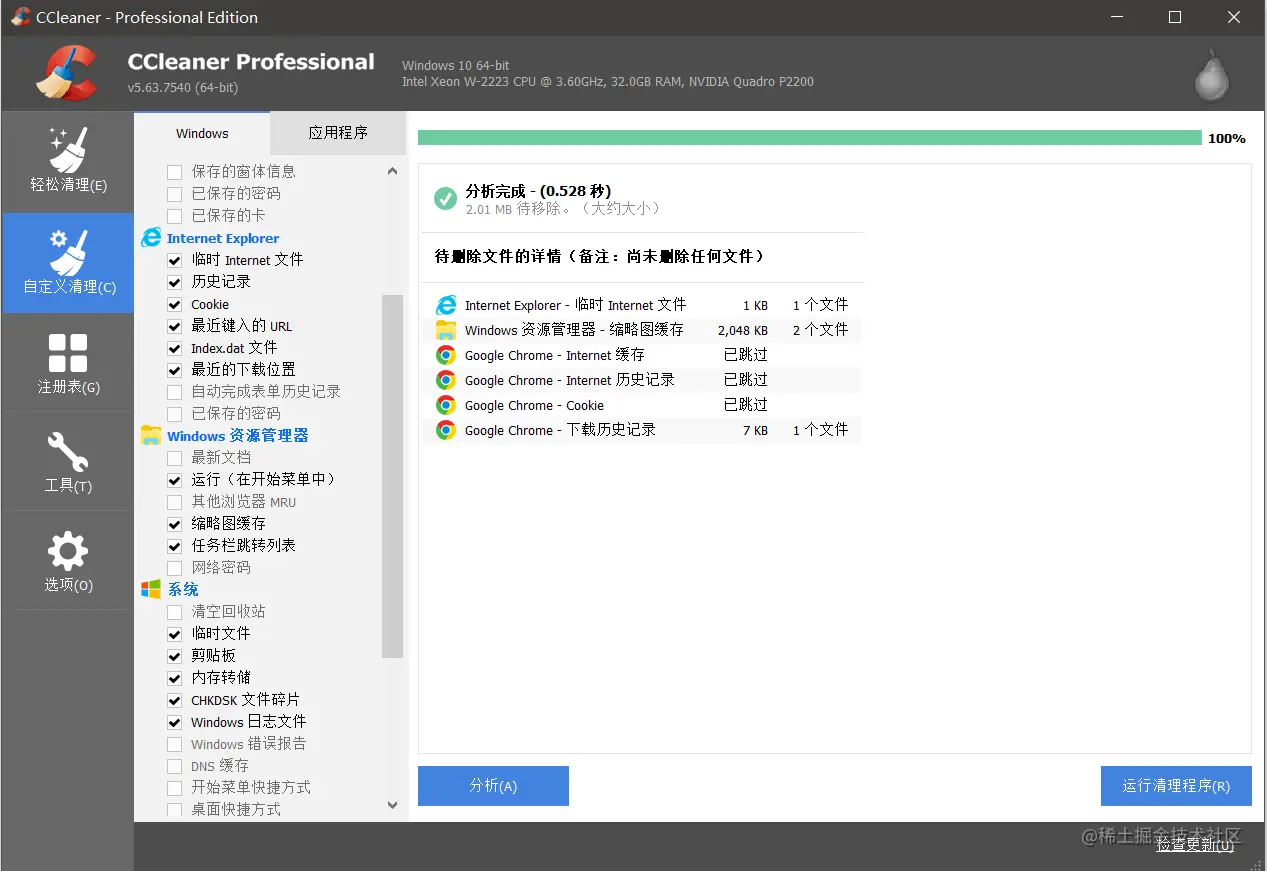Click IE icon in 临时 Internet 文件 result row
The height and width of the screenshot is (871, 1267).
(x=446, y=305)
